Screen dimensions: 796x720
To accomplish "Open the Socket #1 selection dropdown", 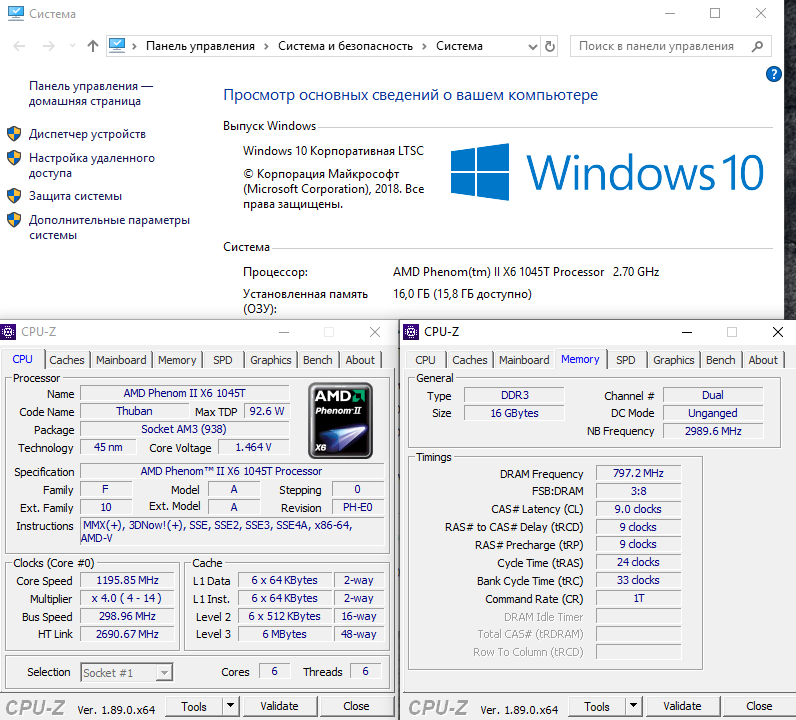I will pyautogui.click(x=127, y=673).
